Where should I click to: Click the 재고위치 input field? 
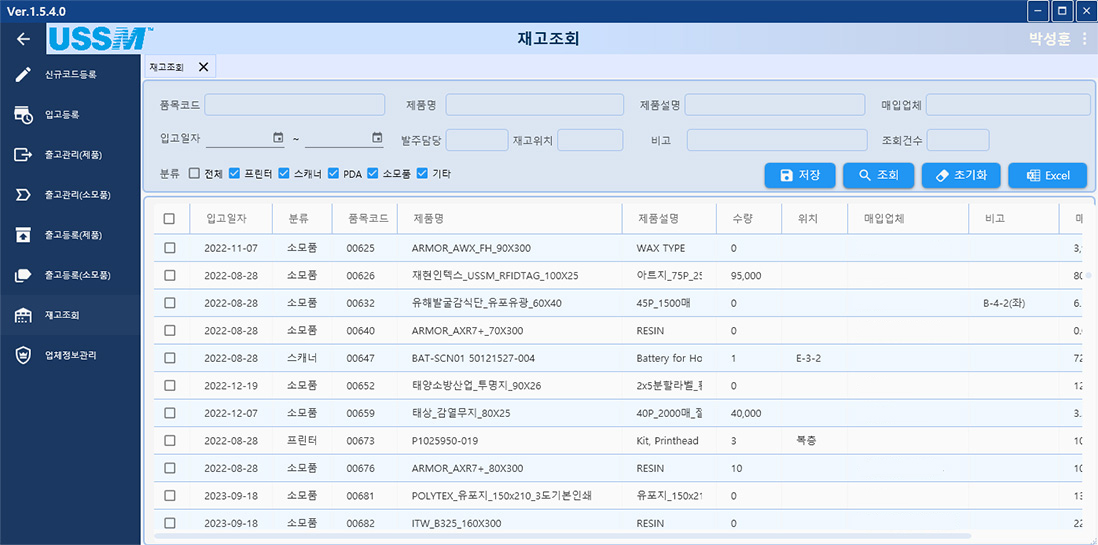[590, 140]
